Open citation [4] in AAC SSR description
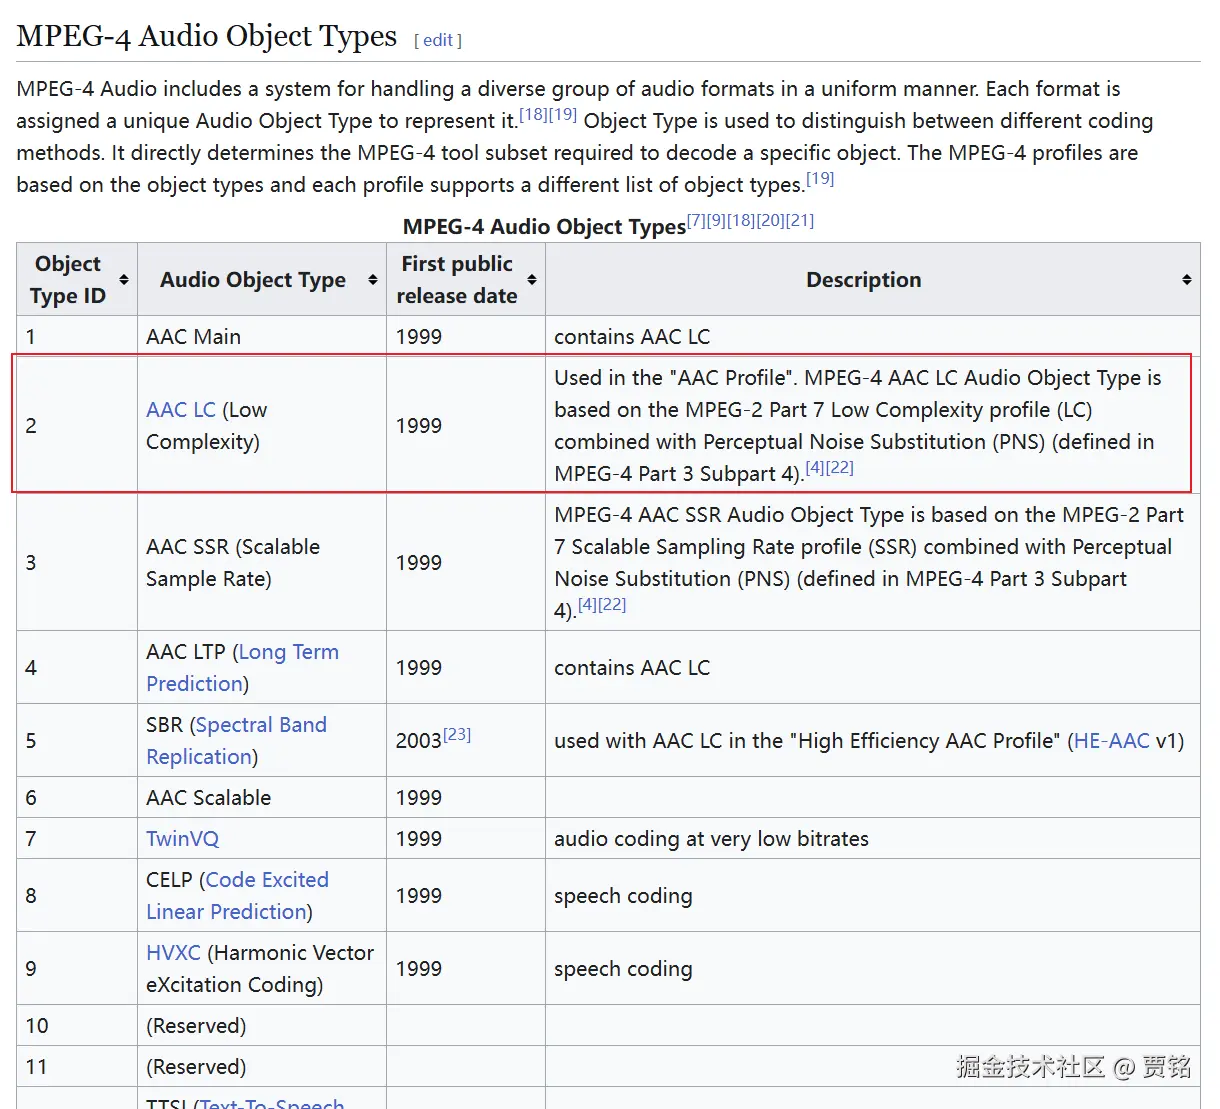1220x1109 pixels. coord(587,604)
